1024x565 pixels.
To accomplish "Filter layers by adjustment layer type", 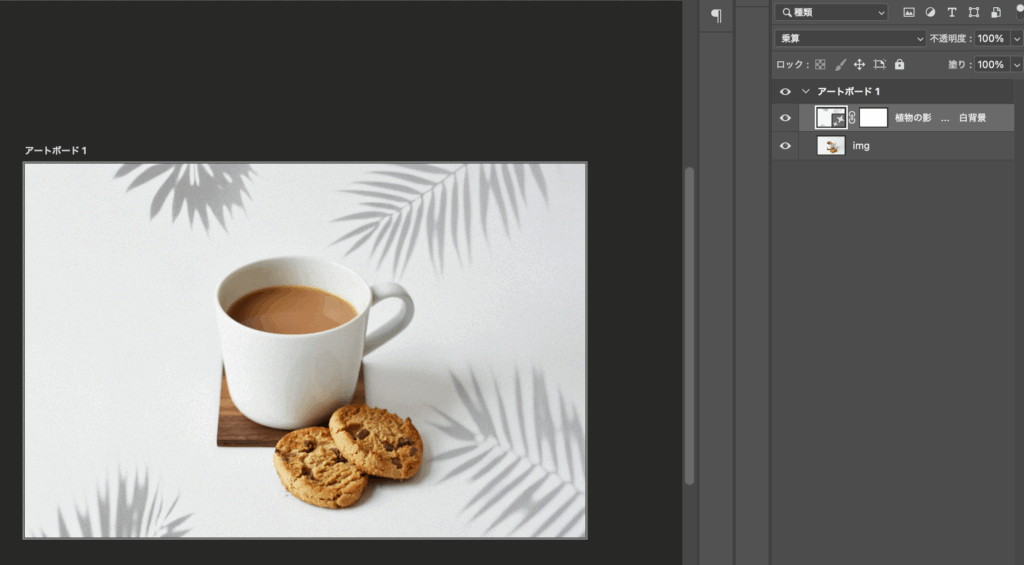I will pos(930,12).
